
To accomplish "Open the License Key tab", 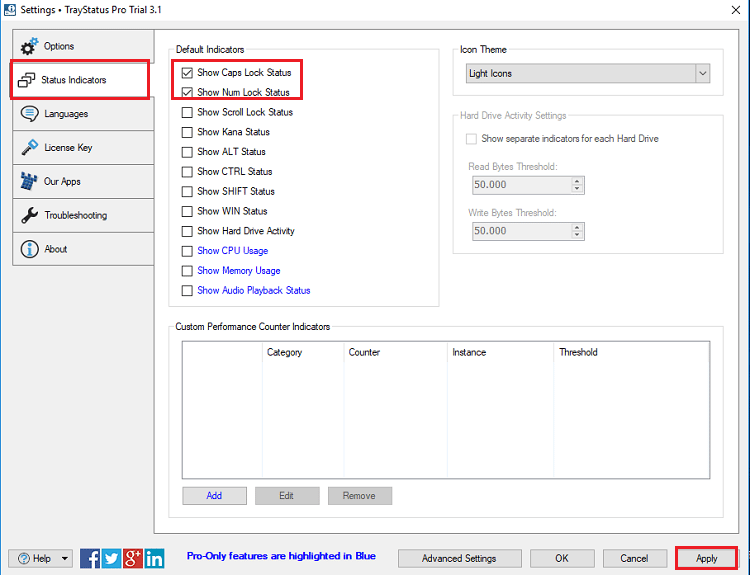I will click(83, 147).
